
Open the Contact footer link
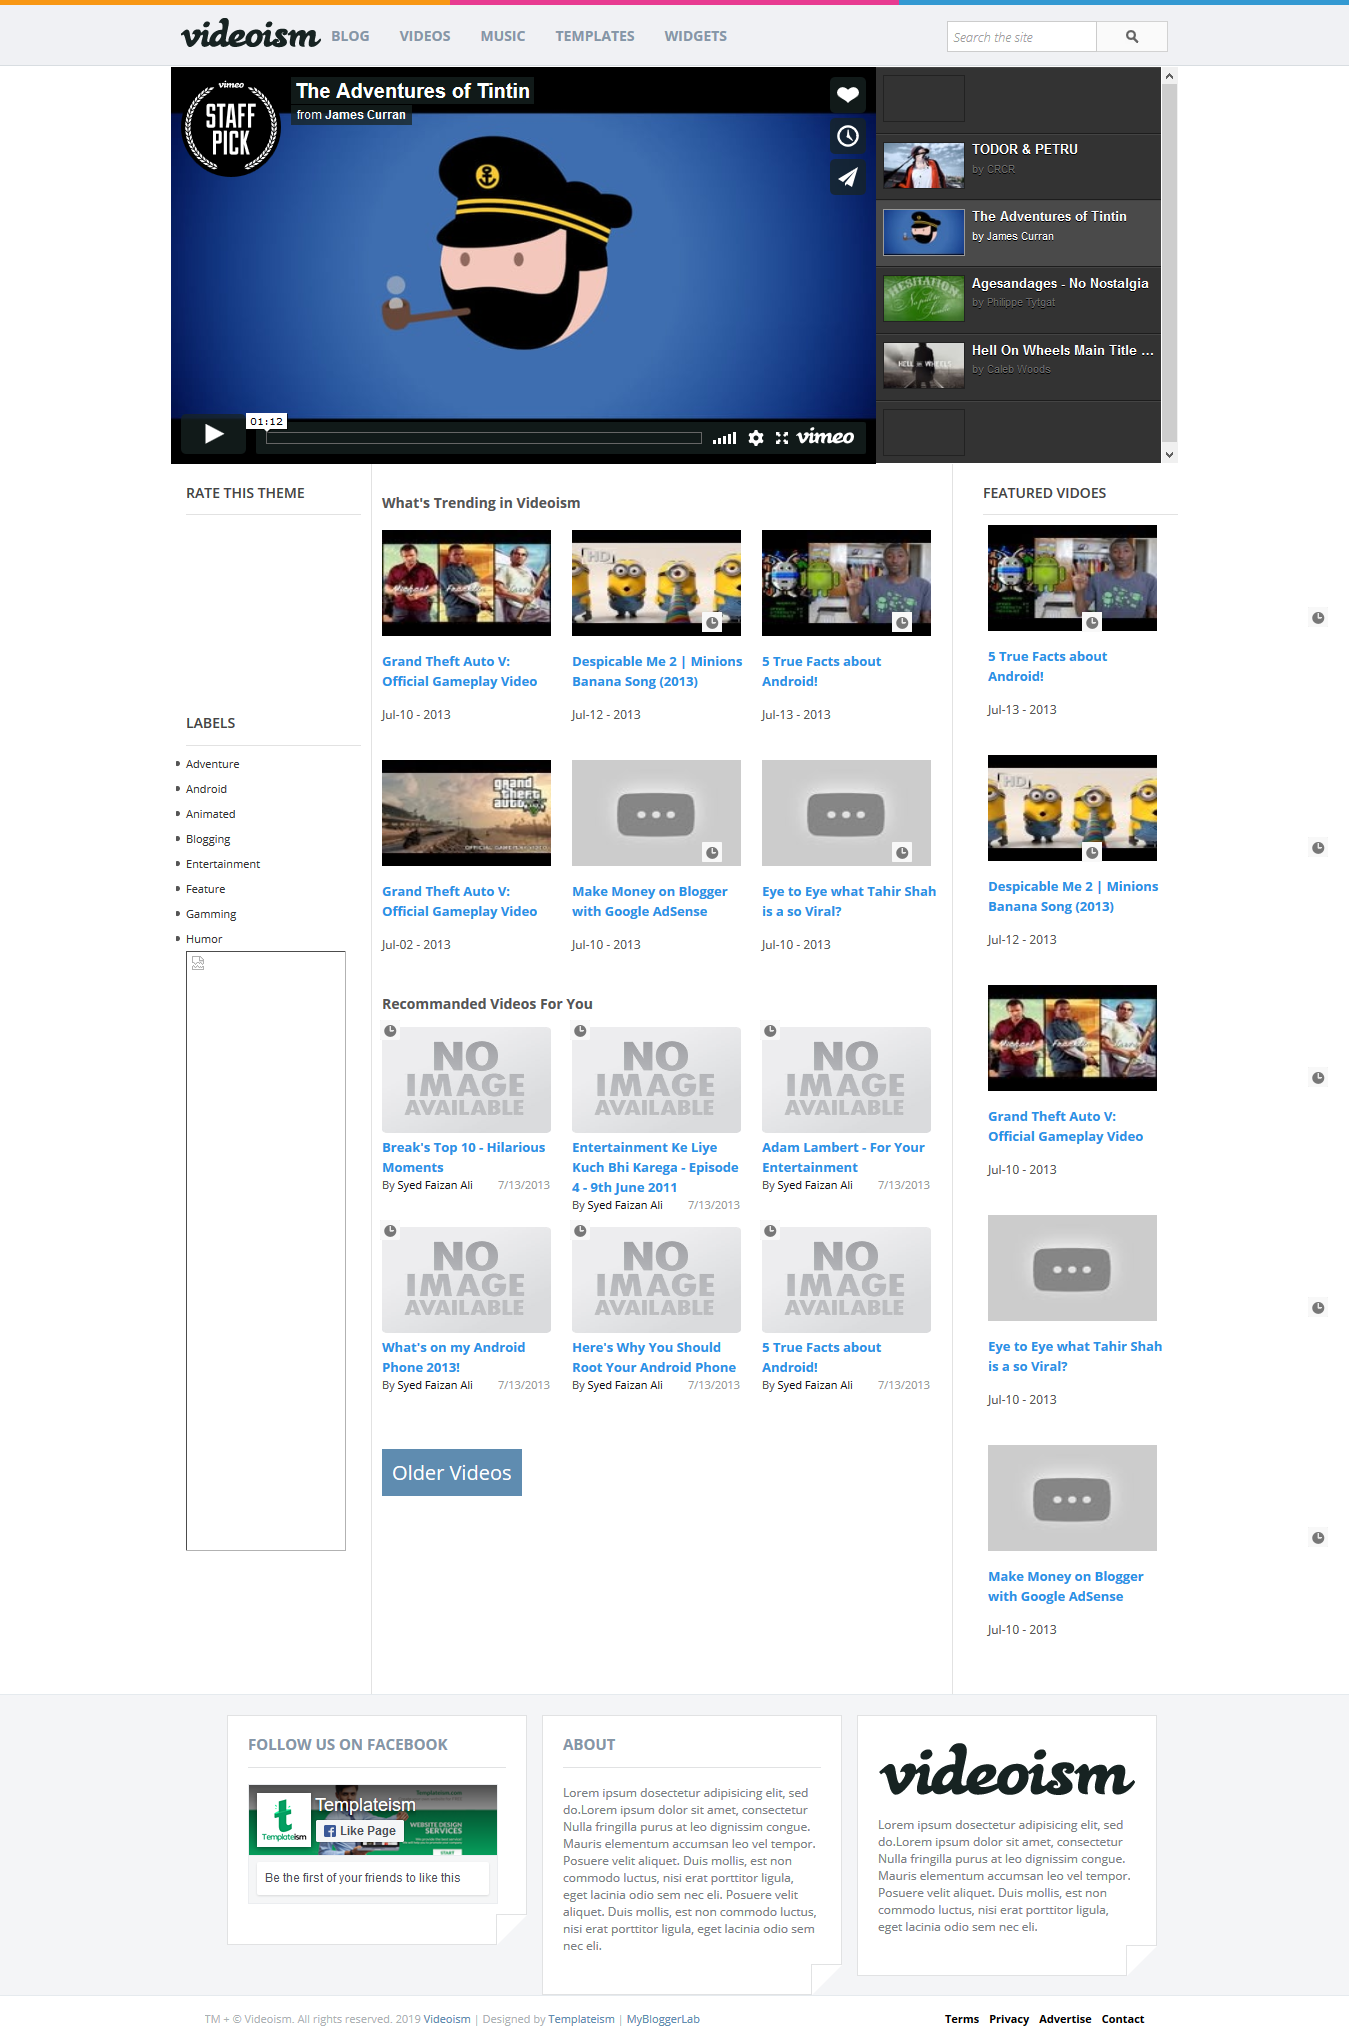(x=1123, y=2019)
